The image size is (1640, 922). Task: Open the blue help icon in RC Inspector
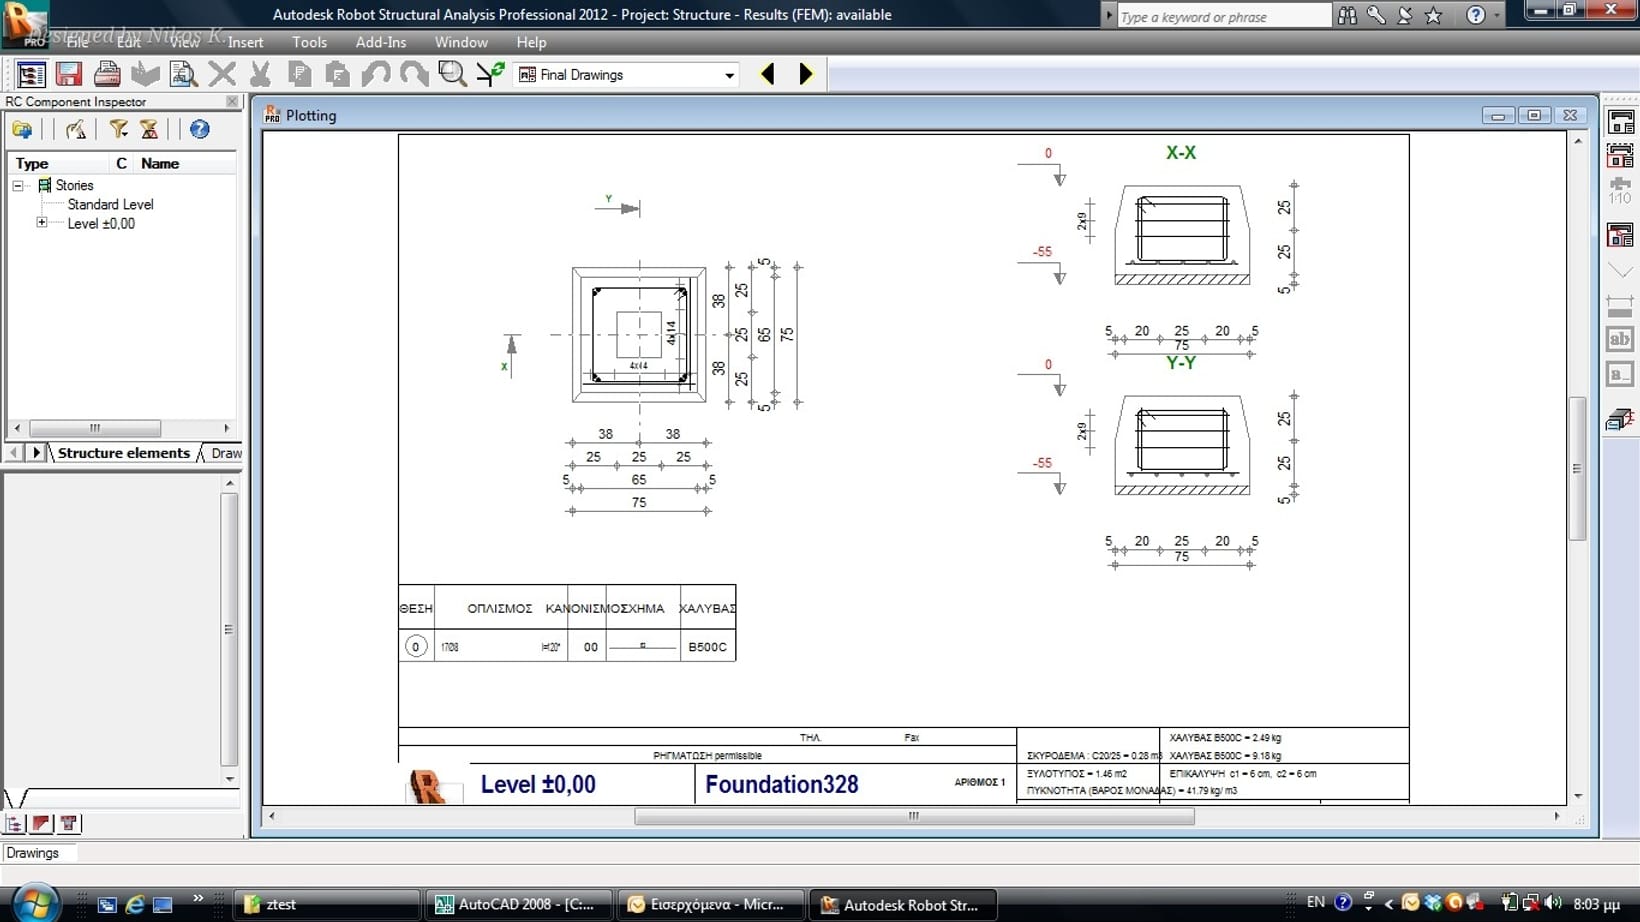[x=200, y=129]
